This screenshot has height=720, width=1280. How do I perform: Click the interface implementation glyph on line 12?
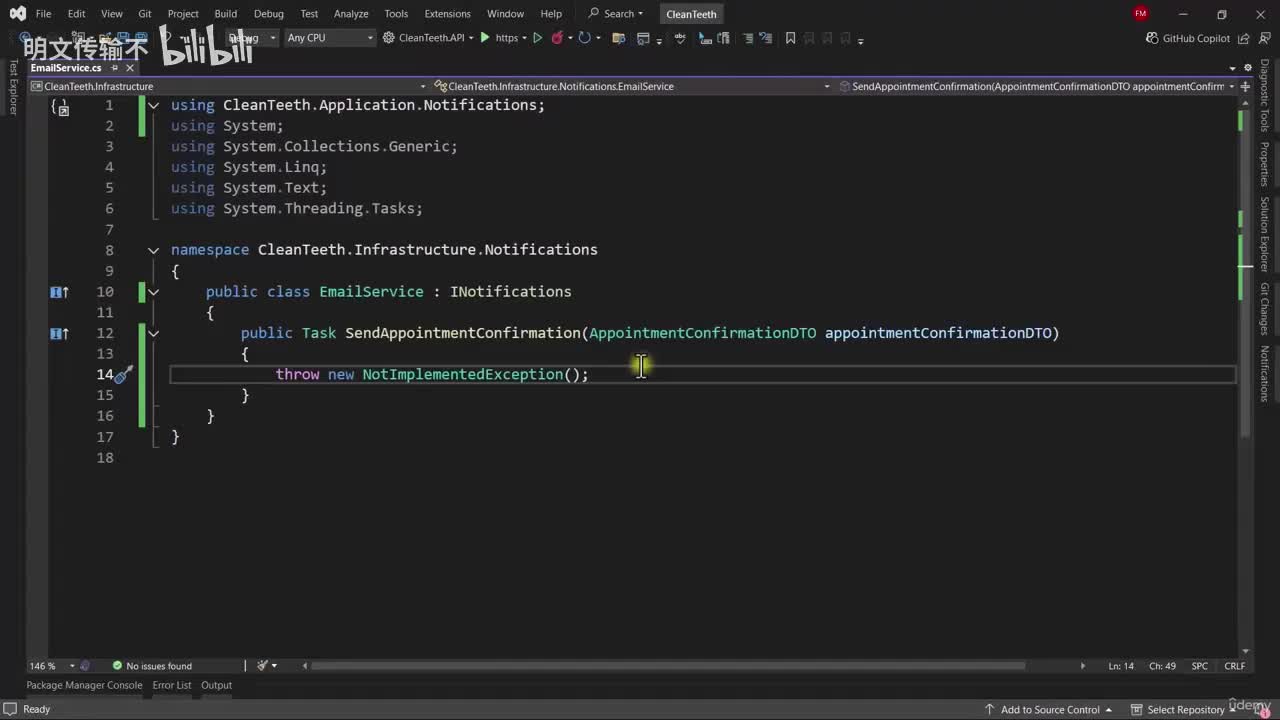tap(59, 333)
